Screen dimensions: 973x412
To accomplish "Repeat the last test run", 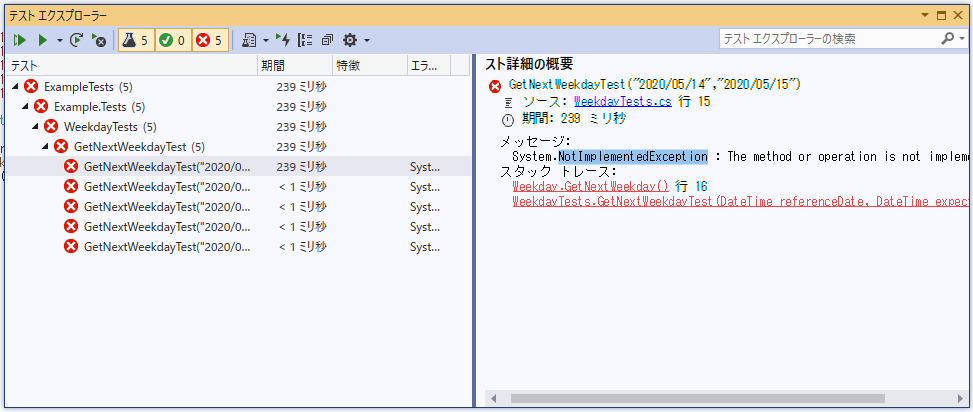I will (76, 40).
